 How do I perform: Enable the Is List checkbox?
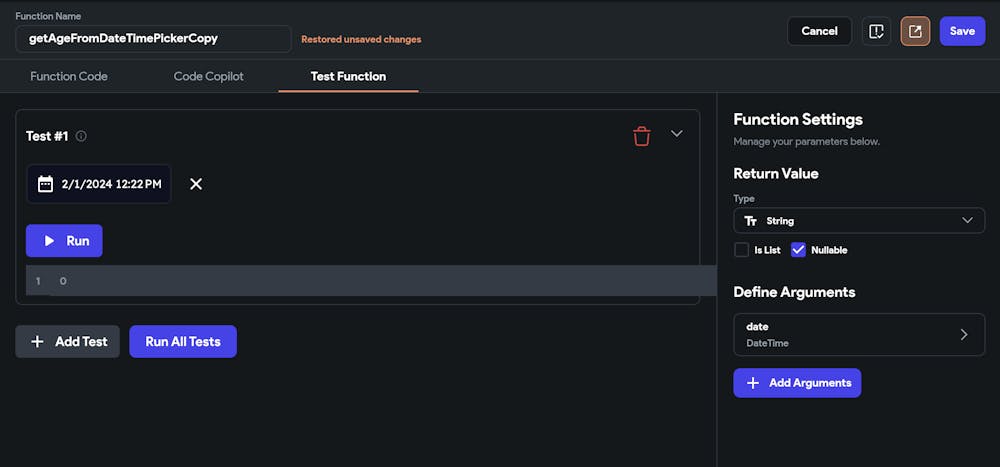[741, 250]
